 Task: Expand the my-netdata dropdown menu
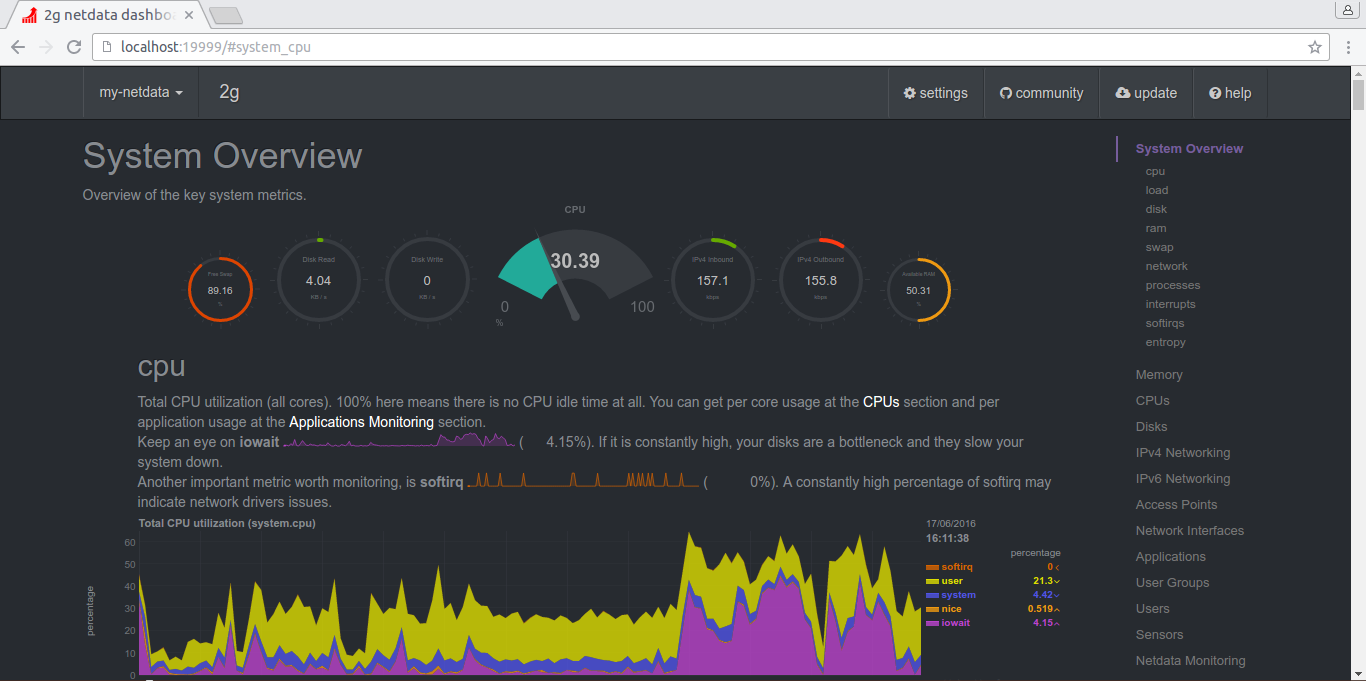click(141, 93)
